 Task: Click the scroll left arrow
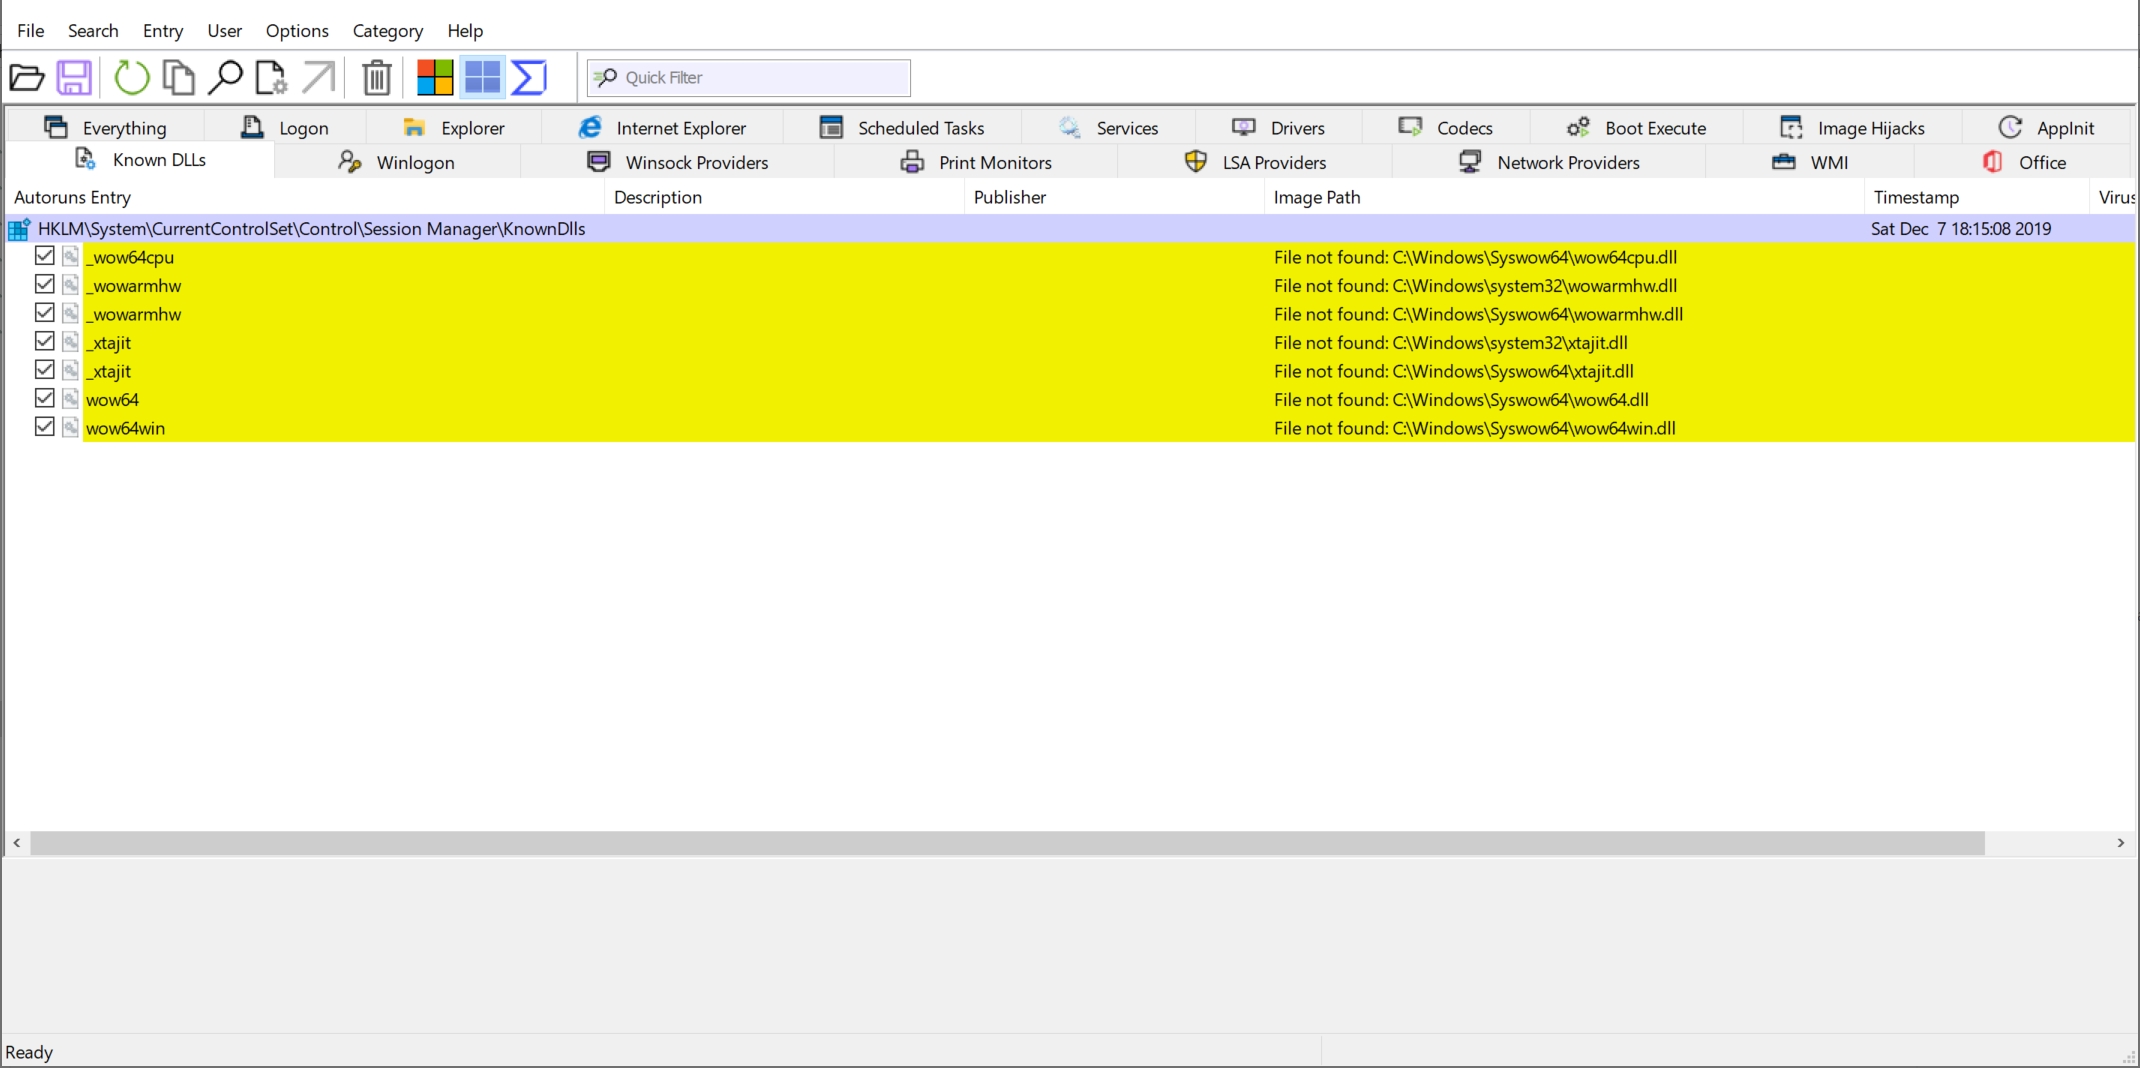click(17, 843)
